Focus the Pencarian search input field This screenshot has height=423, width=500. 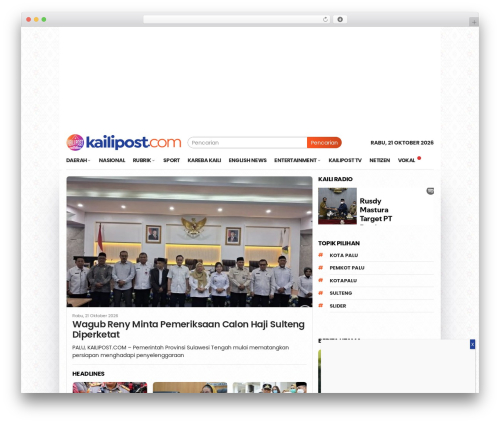click(x=247, y=143)
